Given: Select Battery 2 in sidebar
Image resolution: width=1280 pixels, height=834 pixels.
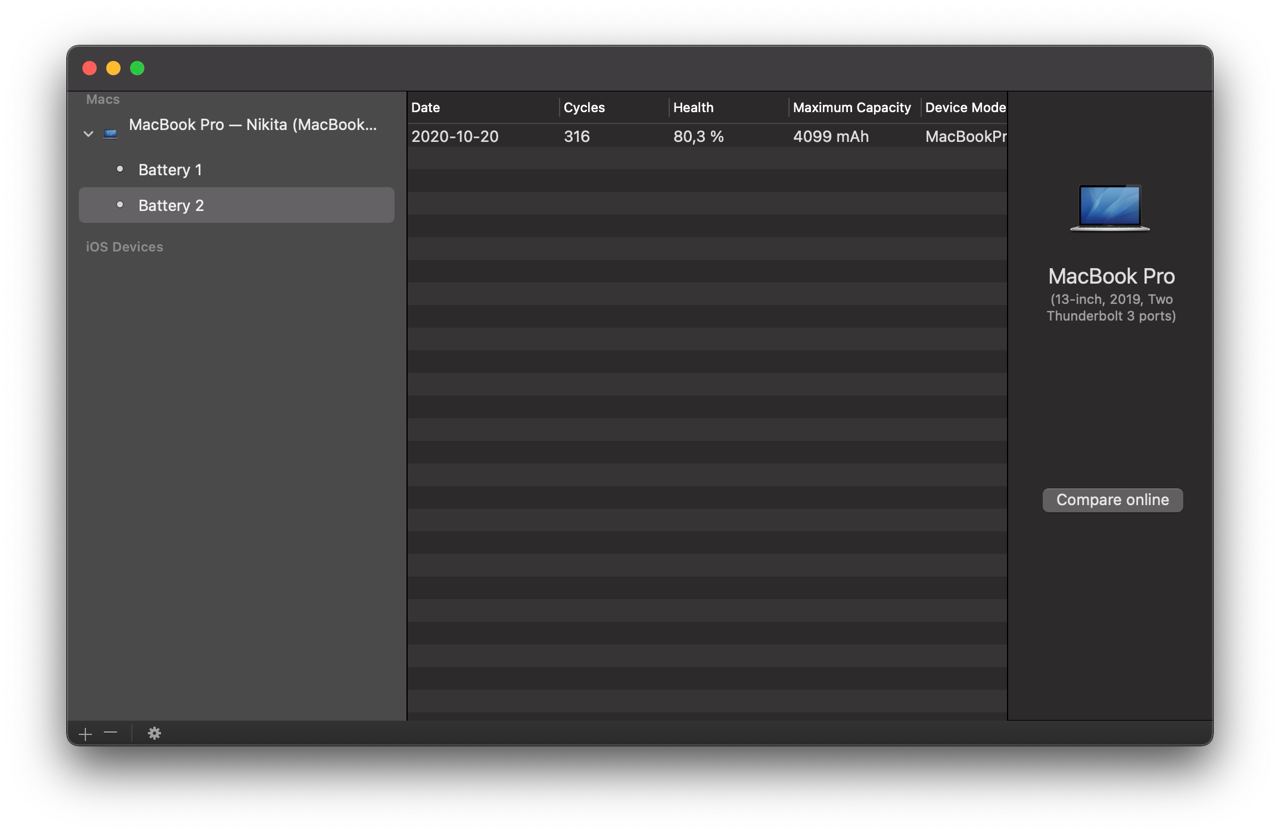Looking at the screenshot, I should click(x=236, y=205).
